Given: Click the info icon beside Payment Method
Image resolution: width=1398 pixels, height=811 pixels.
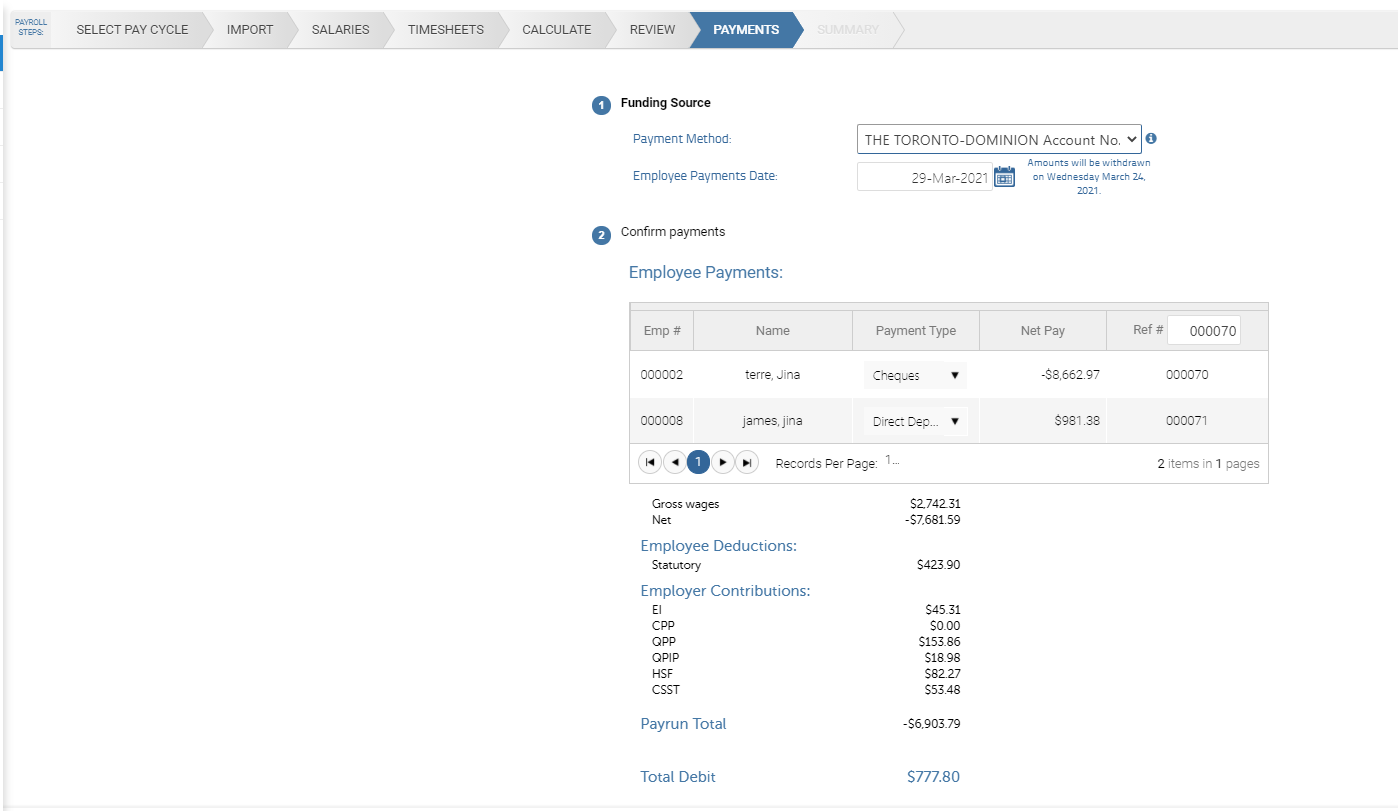Looking at the screenshot, I should point(1152,138).
